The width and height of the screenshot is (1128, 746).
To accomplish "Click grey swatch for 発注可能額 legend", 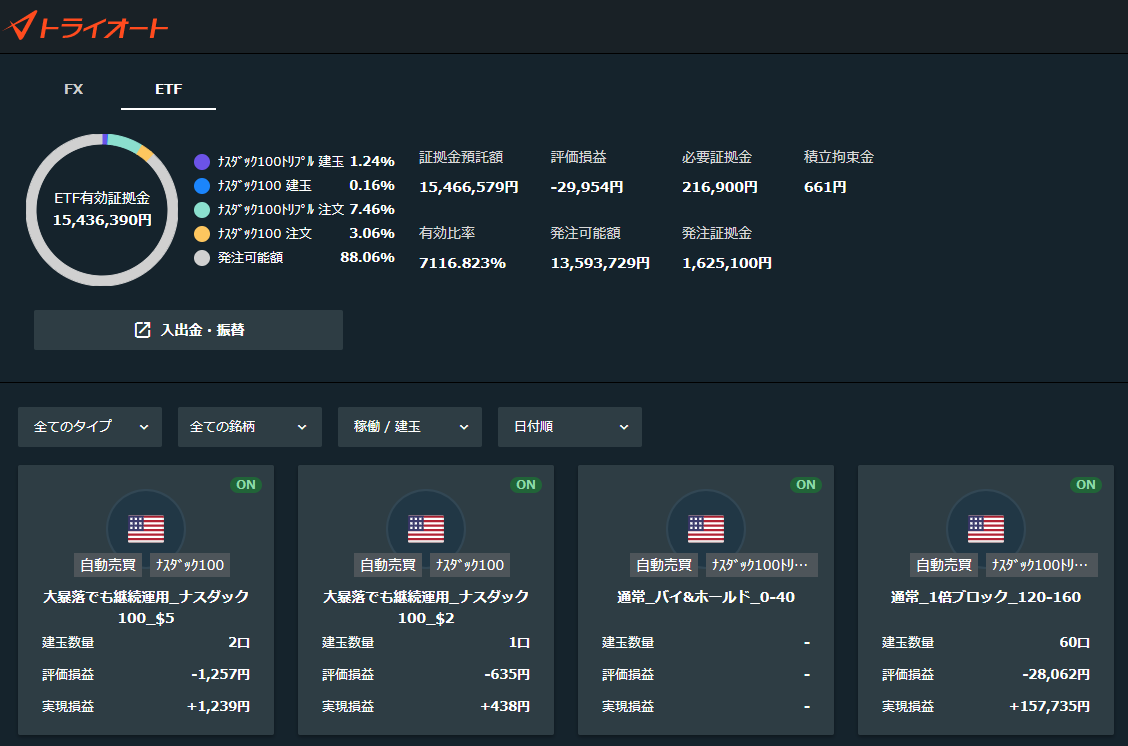I will (x=202, y=258).
